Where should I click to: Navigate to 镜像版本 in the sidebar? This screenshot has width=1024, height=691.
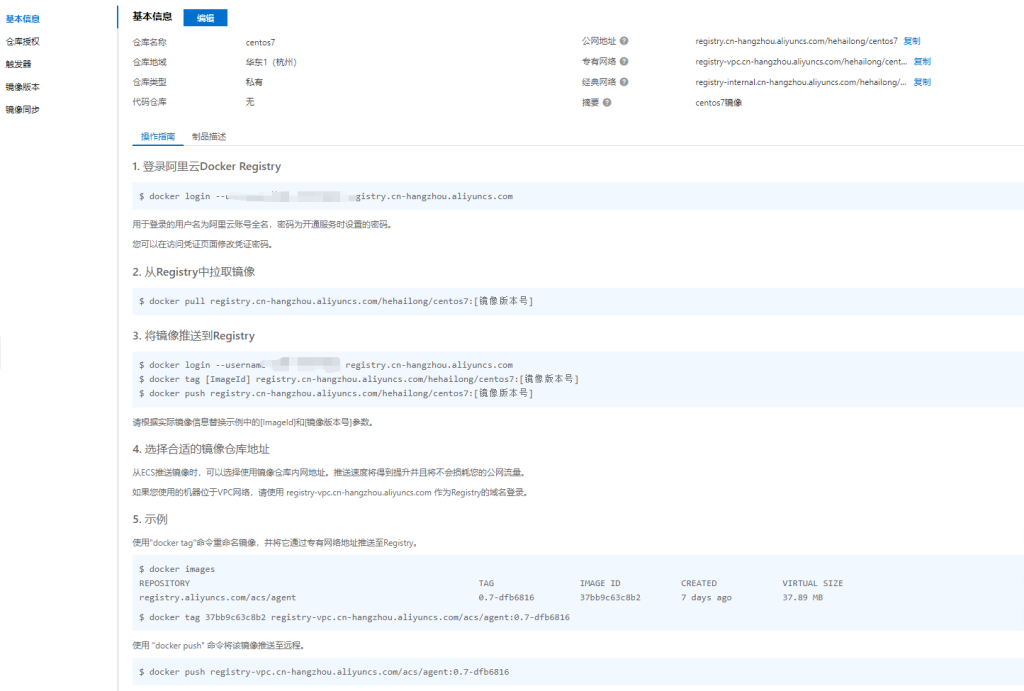pos(23,87)
